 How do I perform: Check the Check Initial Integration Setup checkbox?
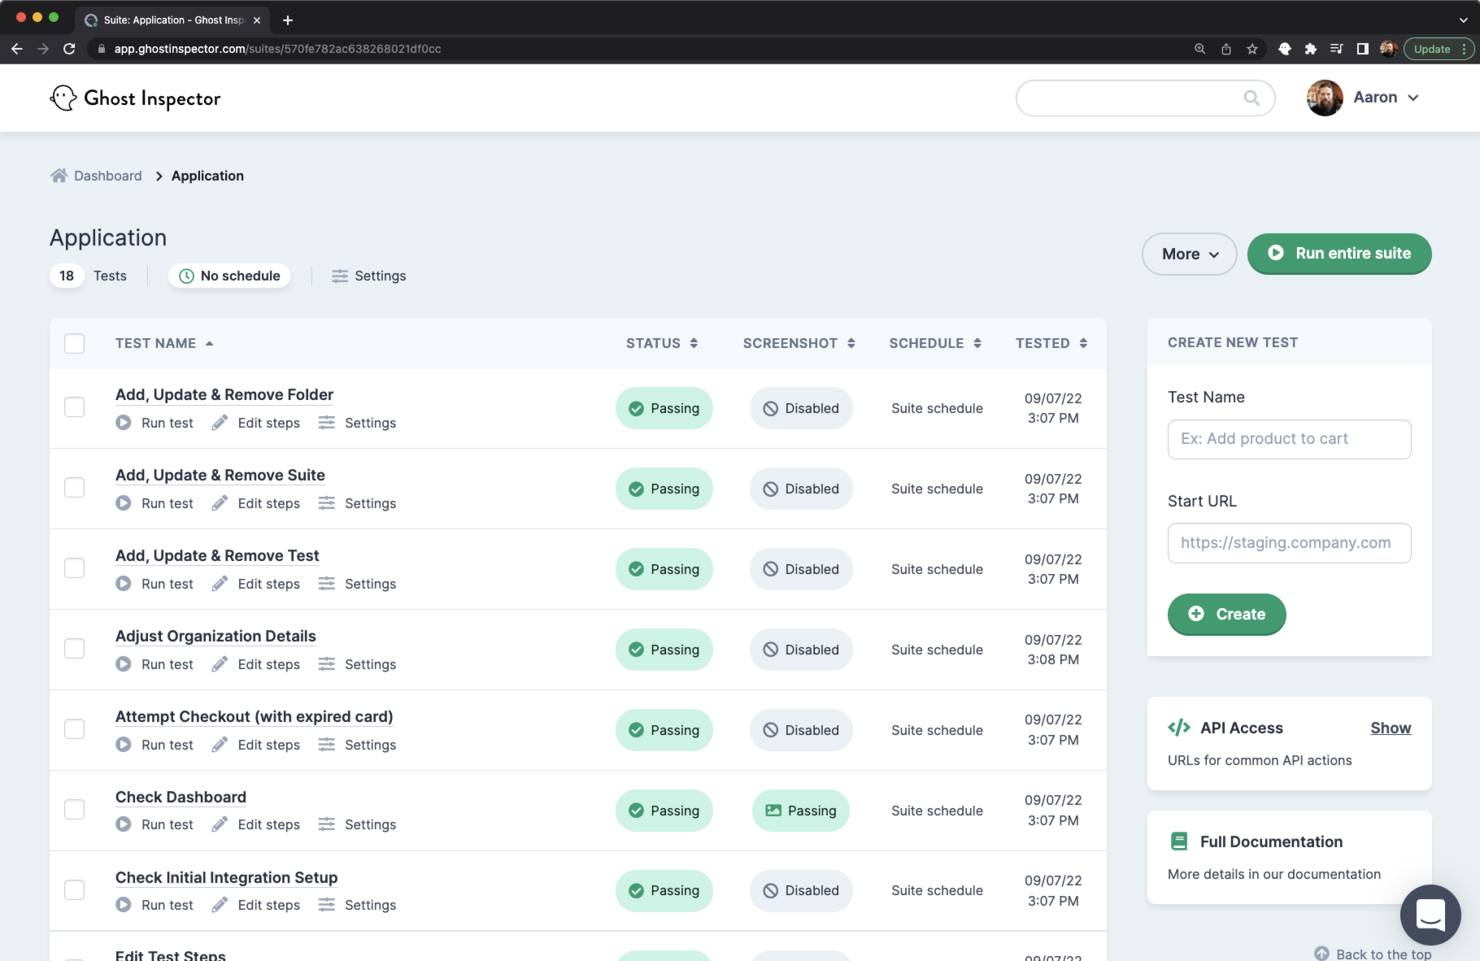75,890
